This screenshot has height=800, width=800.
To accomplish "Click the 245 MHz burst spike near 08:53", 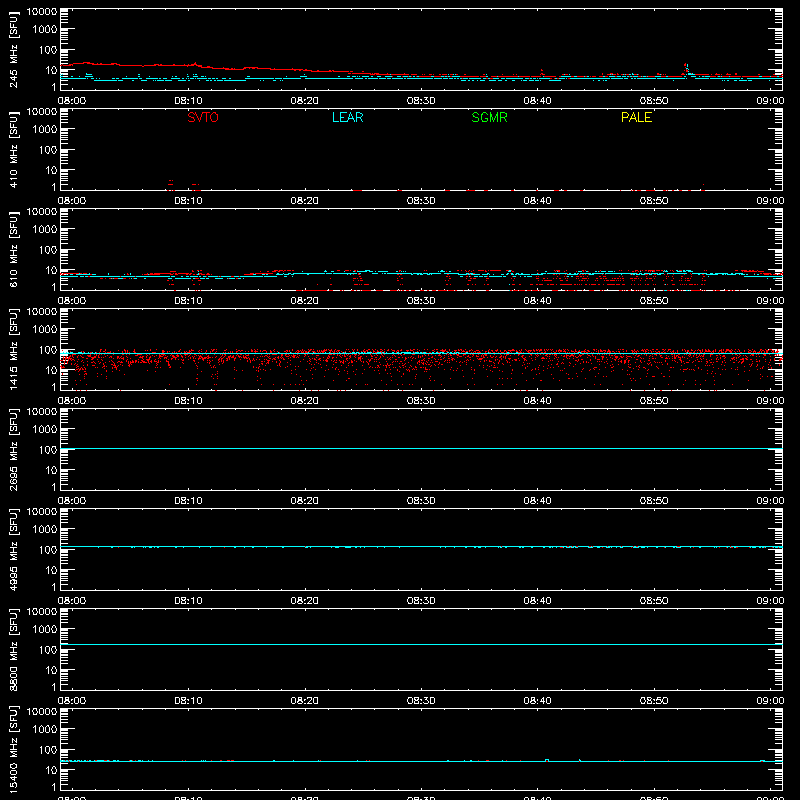I will coord(686,70).
